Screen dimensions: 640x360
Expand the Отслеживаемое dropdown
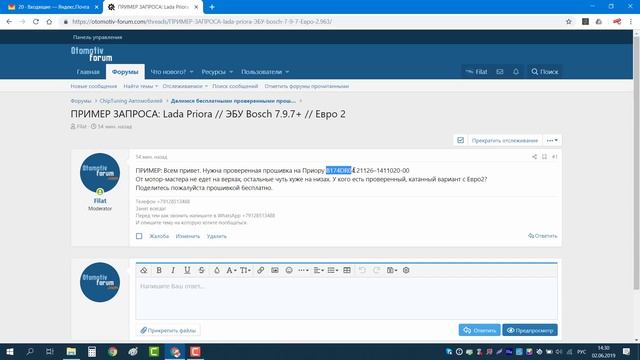(x=185, y=86)
